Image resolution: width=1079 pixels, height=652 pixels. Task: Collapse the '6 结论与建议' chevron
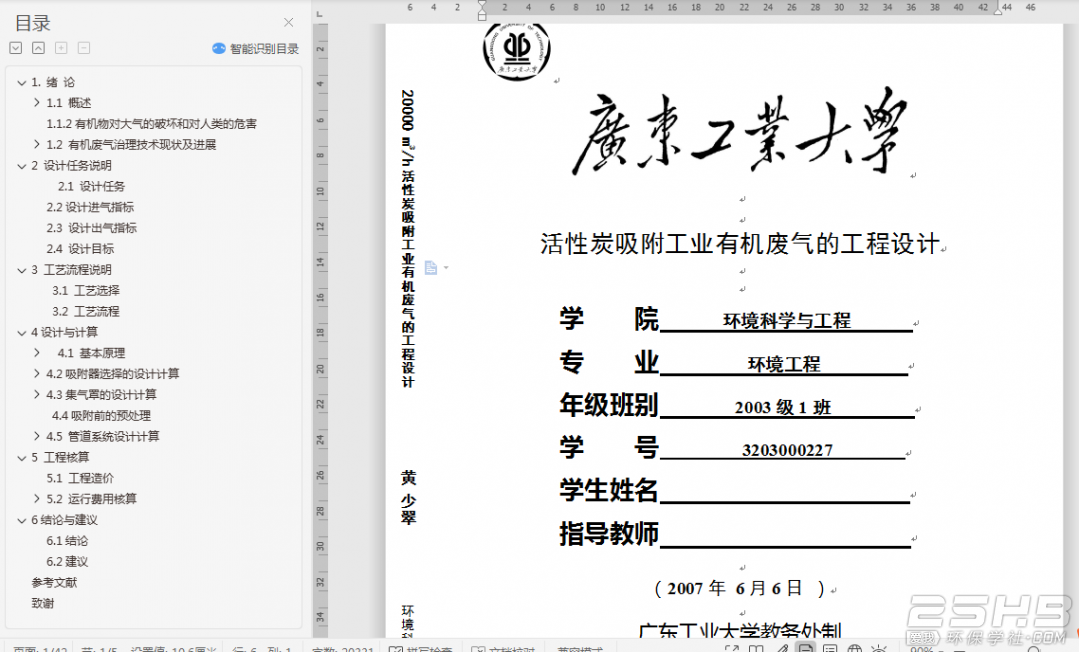tap(21, 520)
